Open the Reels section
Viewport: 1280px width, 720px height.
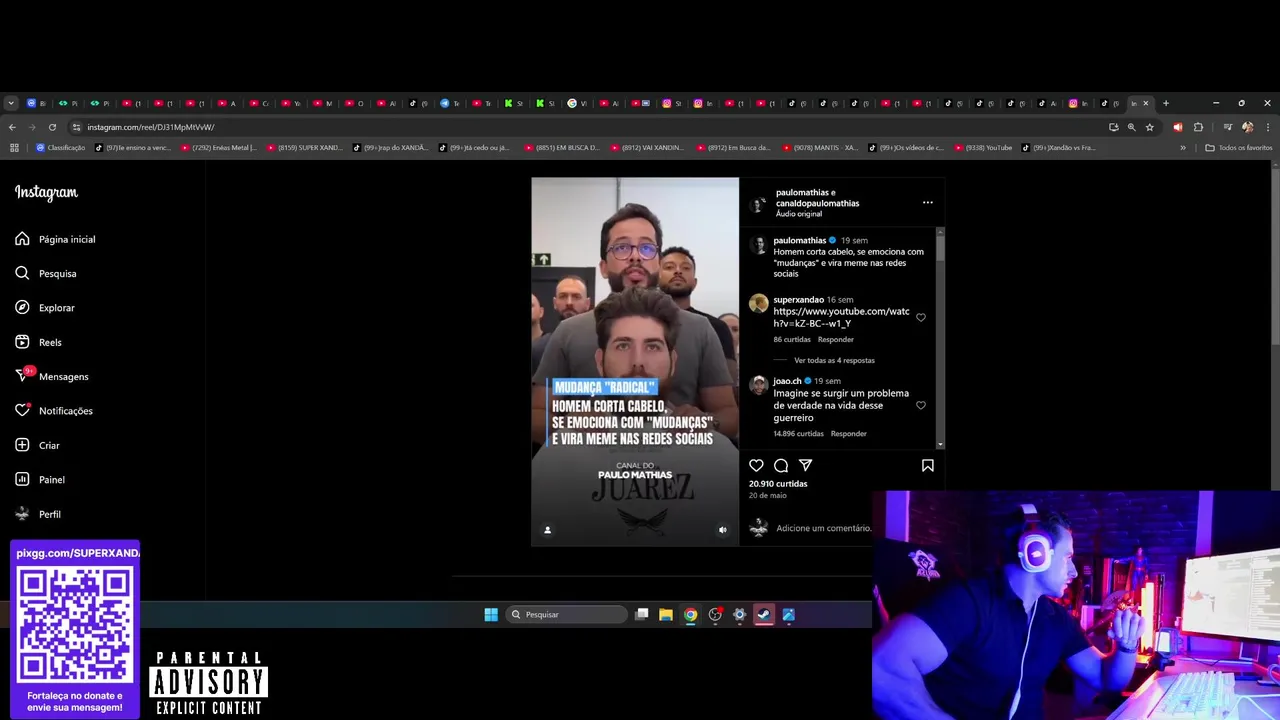coord(38,342)
